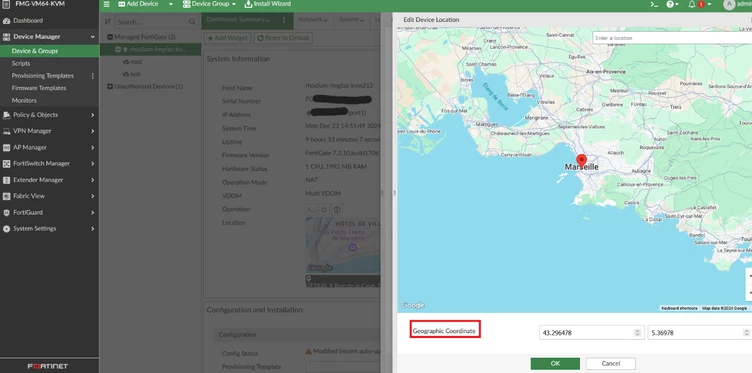Viewport: 752px width, 373px height.
Task: Open the CLI console icon
Action: (654, 4)
